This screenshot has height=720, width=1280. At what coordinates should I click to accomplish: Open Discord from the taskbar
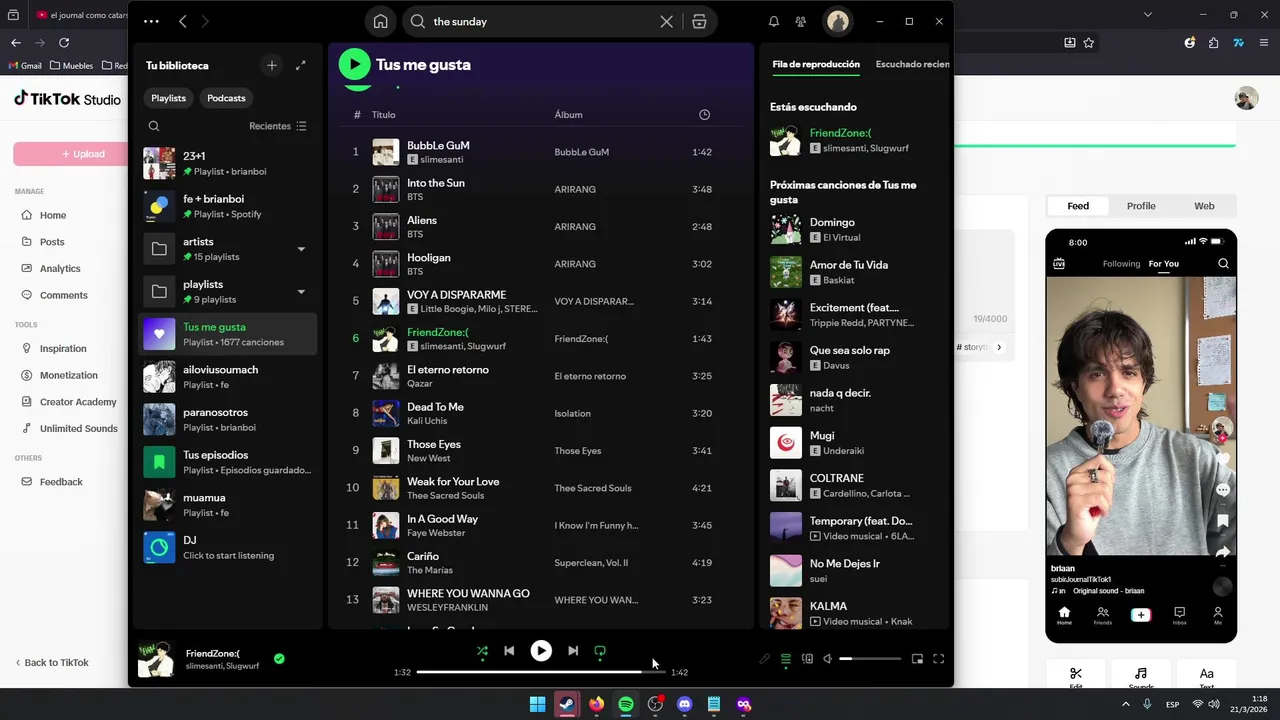pos(684,704)
